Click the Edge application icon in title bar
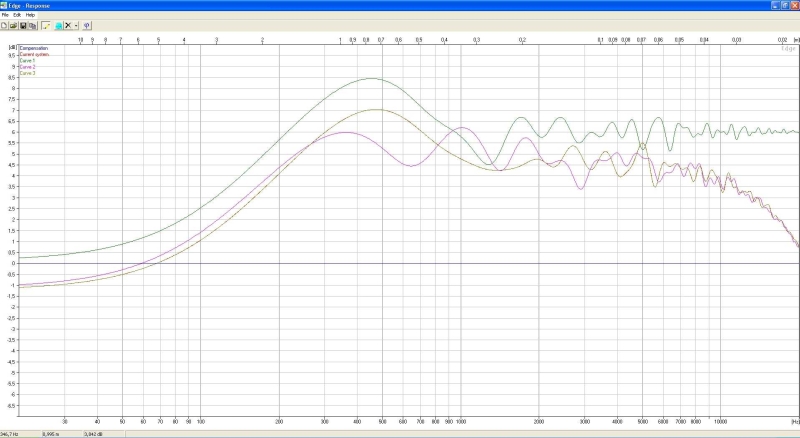The height and width of the screenshot is (438, 800). pos(5,5)
